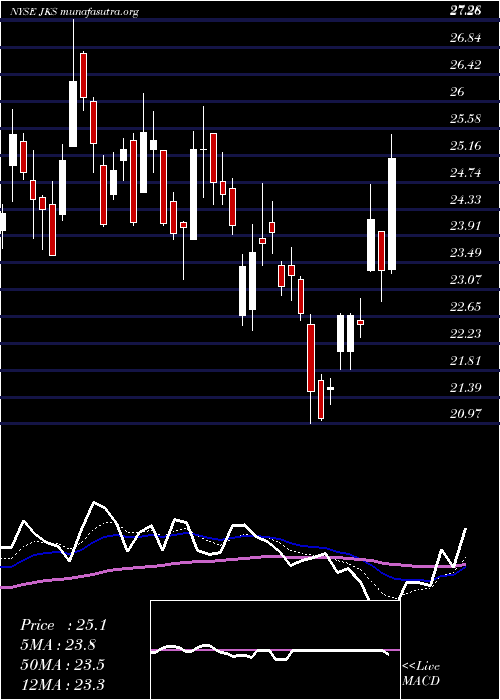500x700 pixels.
Task: Click the 25.58 price level label
Action: point(465,118)
